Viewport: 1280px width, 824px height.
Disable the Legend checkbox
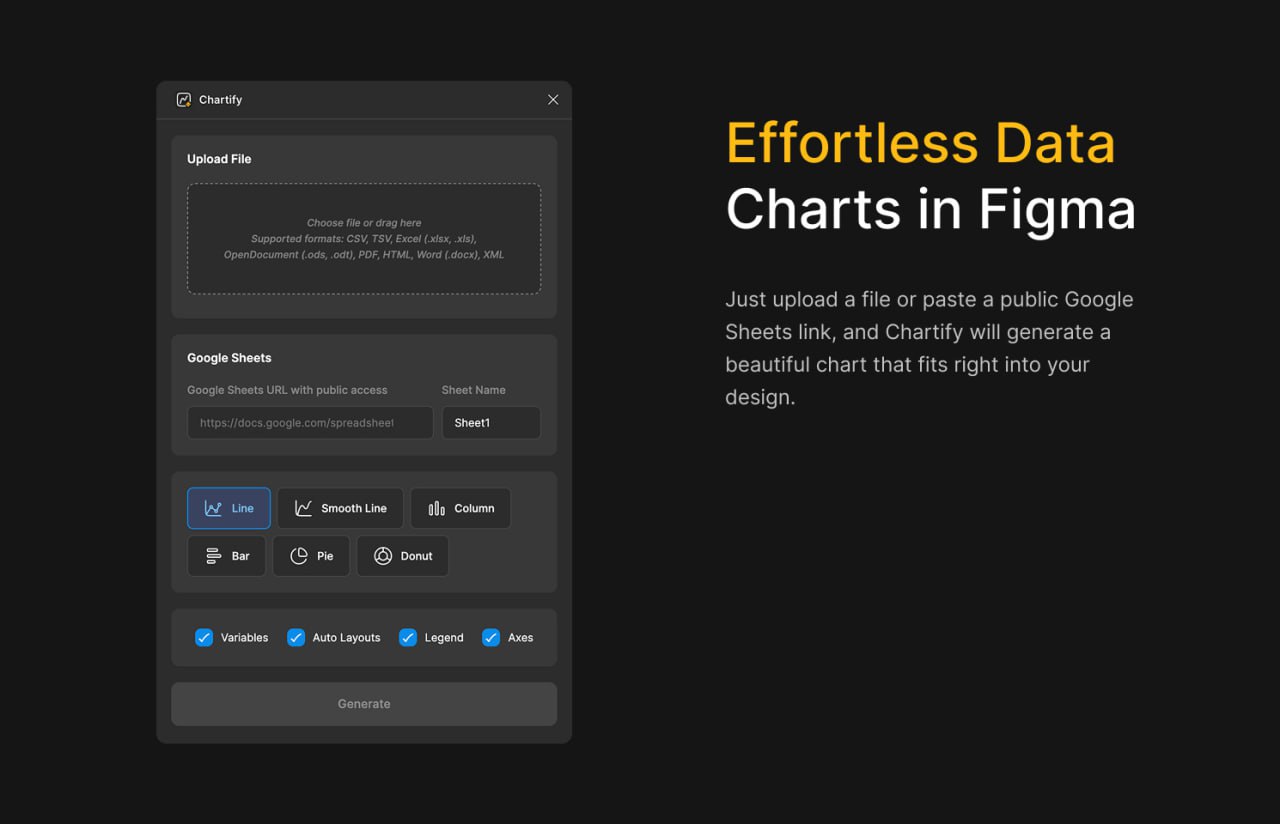pos(408,638)
